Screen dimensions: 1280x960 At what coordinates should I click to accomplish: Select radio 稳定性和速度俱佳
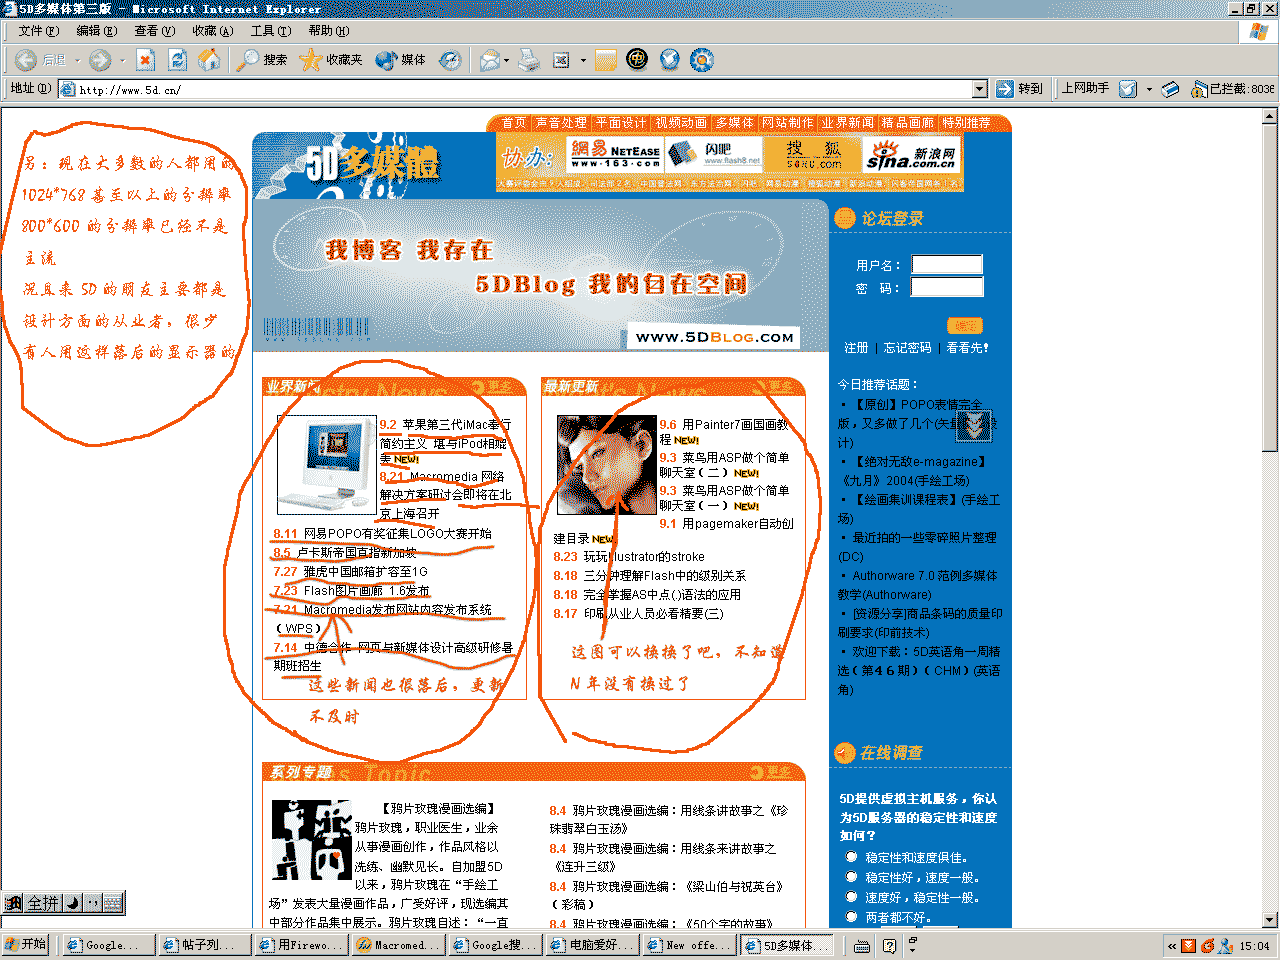(x=852, y=857)
